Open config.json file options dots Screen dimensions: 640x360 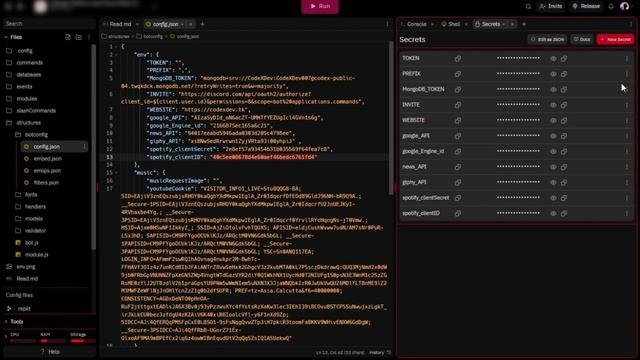(84, 147)
